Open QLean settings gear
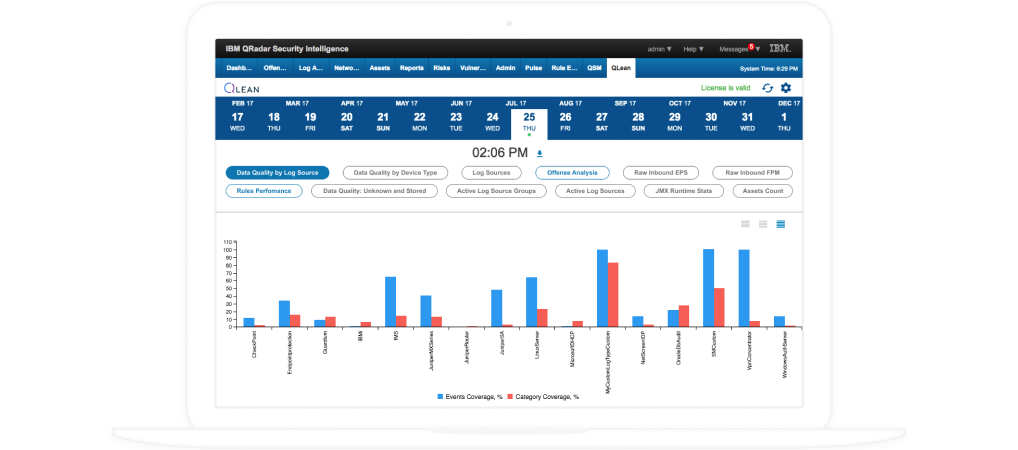Image resolution: width=1018 pixels, height=450 pixels. point(786,88)
